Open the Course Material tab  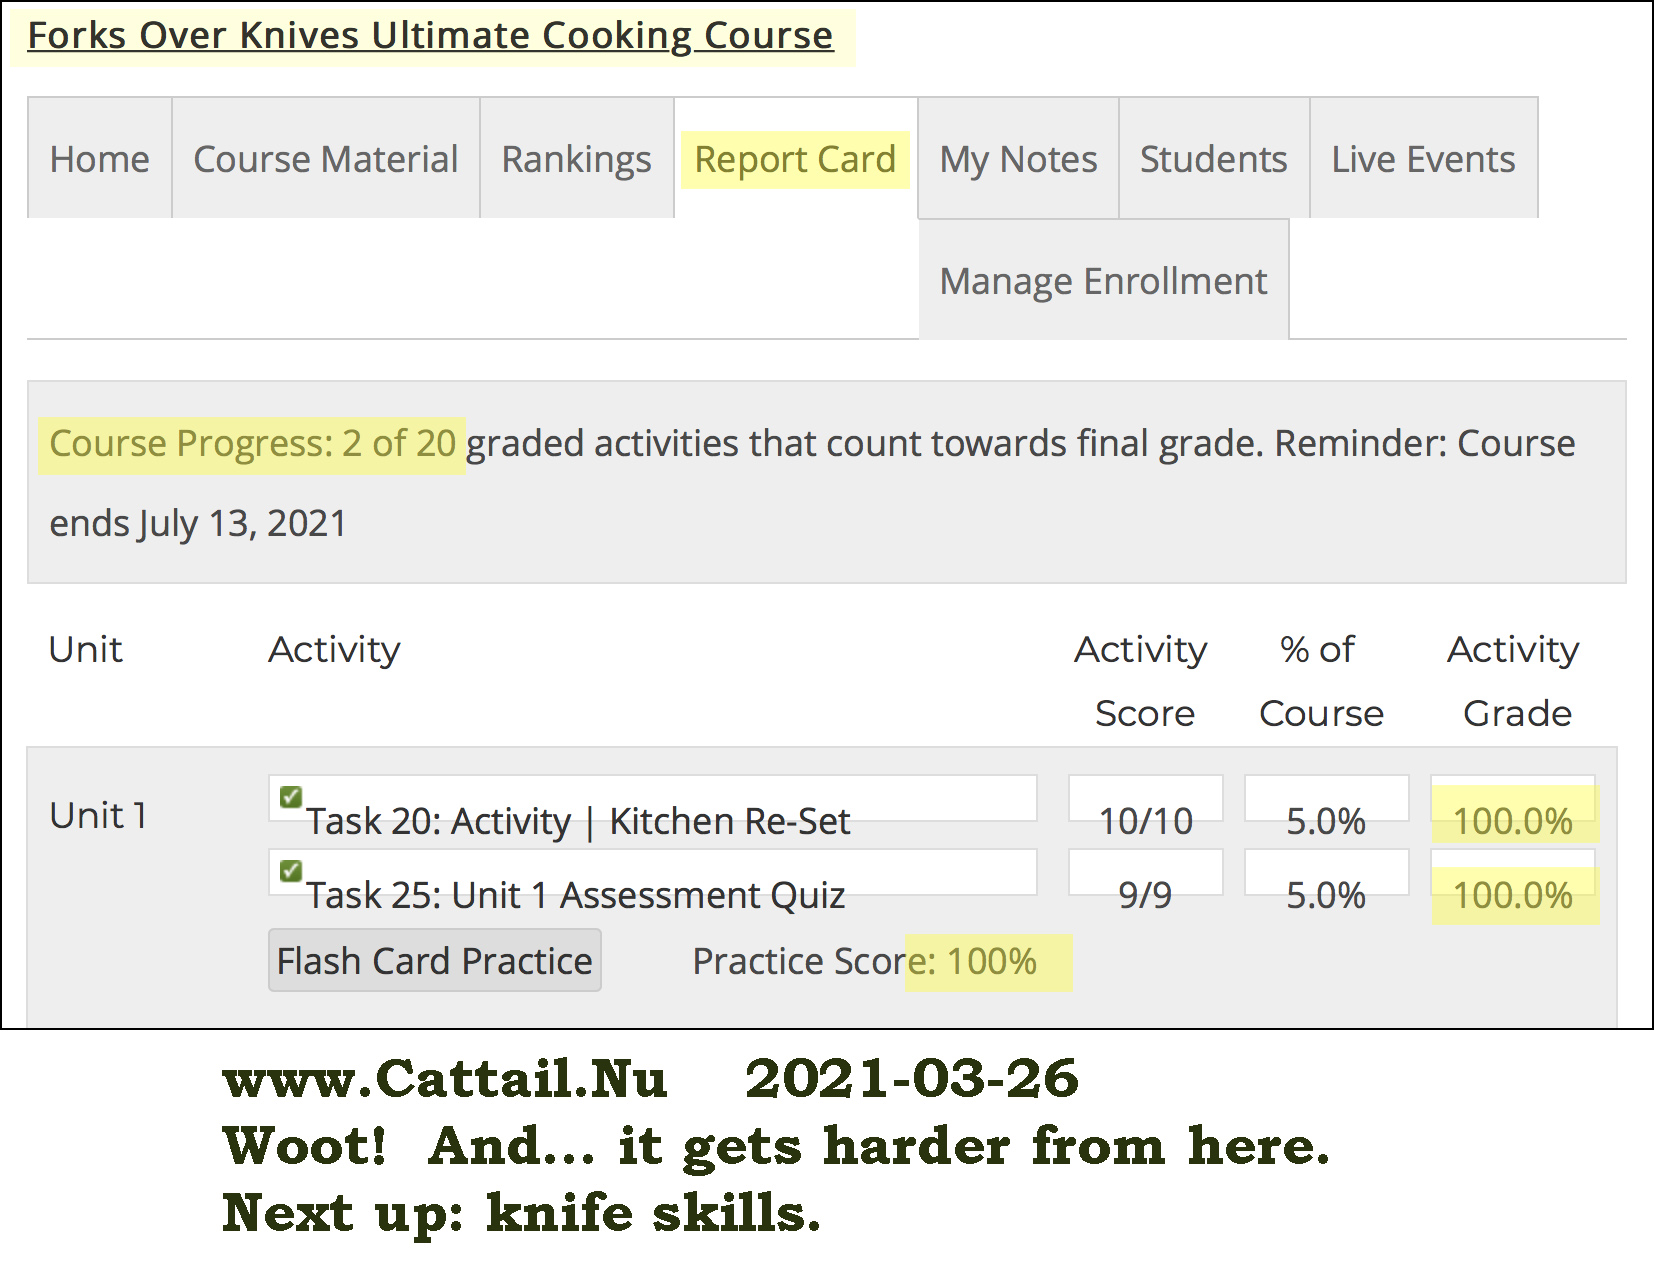point(326,158)
